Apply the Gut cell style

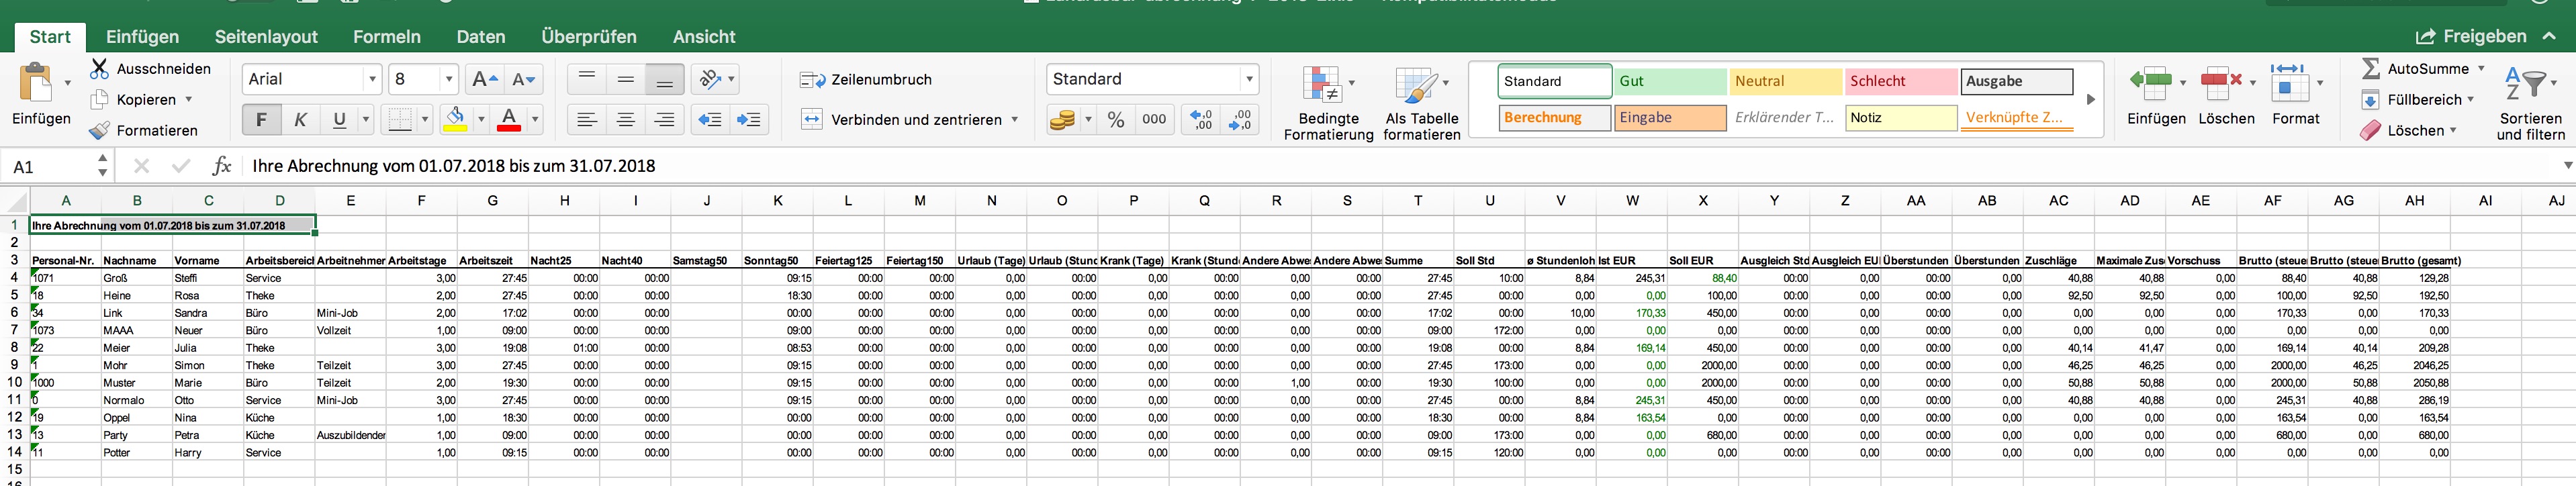pos(1670,82)
